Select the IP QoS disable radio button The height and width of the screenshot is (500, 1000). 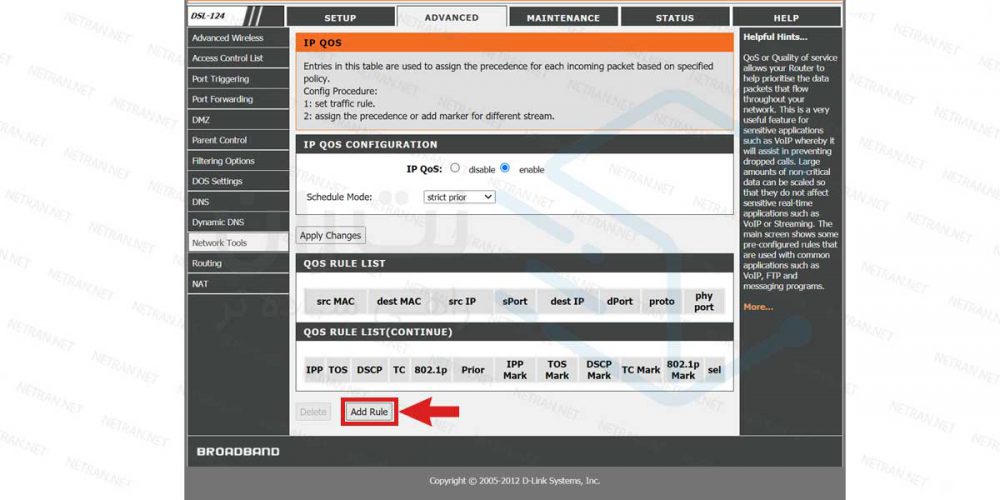coord(455,169)
